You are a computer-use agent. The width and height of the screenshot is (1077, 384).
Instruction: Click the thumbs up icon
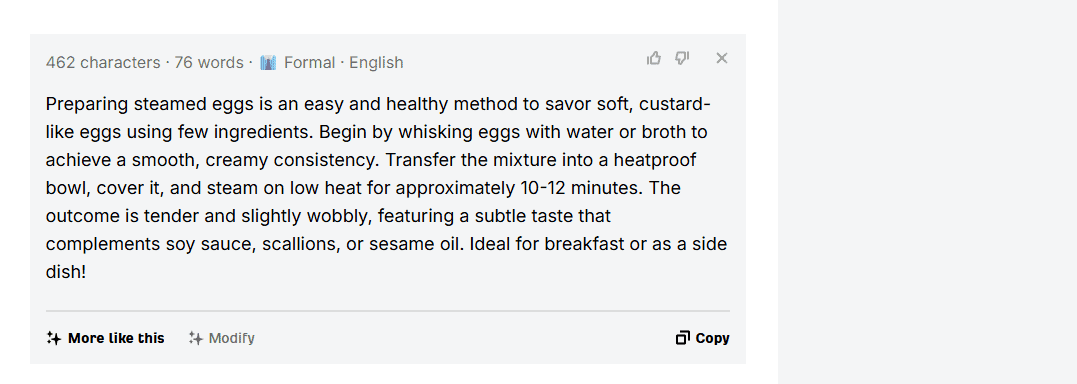click(654, 58)
